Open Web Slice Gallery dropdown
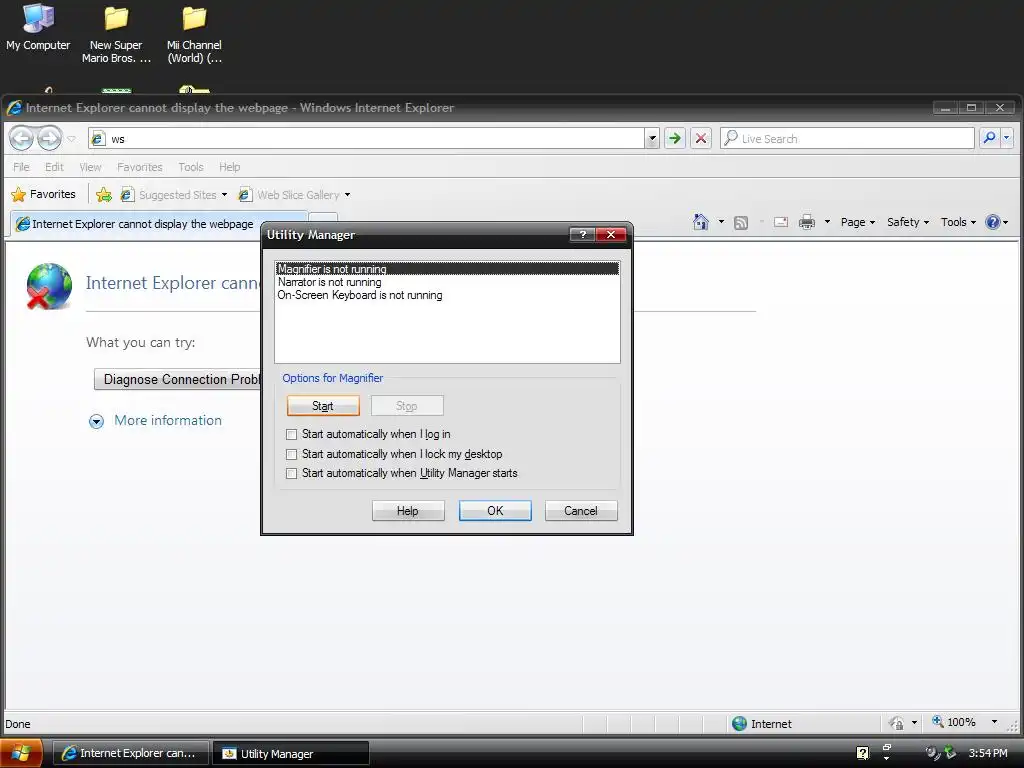Screen dimensions: 1024x768 pyautogui.click(x=295, y=195)
